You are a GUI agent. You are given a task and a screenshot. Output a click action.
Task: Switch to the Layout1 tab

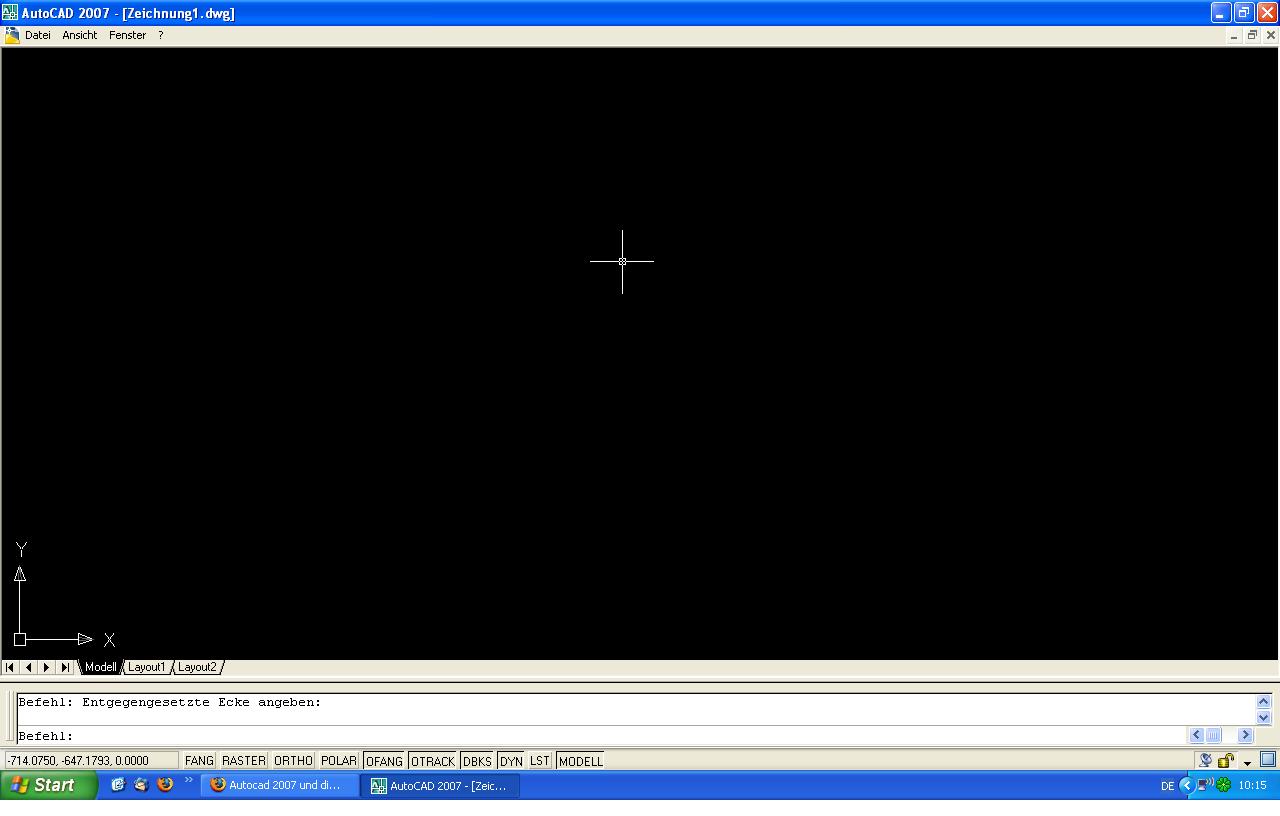point(146,667)
